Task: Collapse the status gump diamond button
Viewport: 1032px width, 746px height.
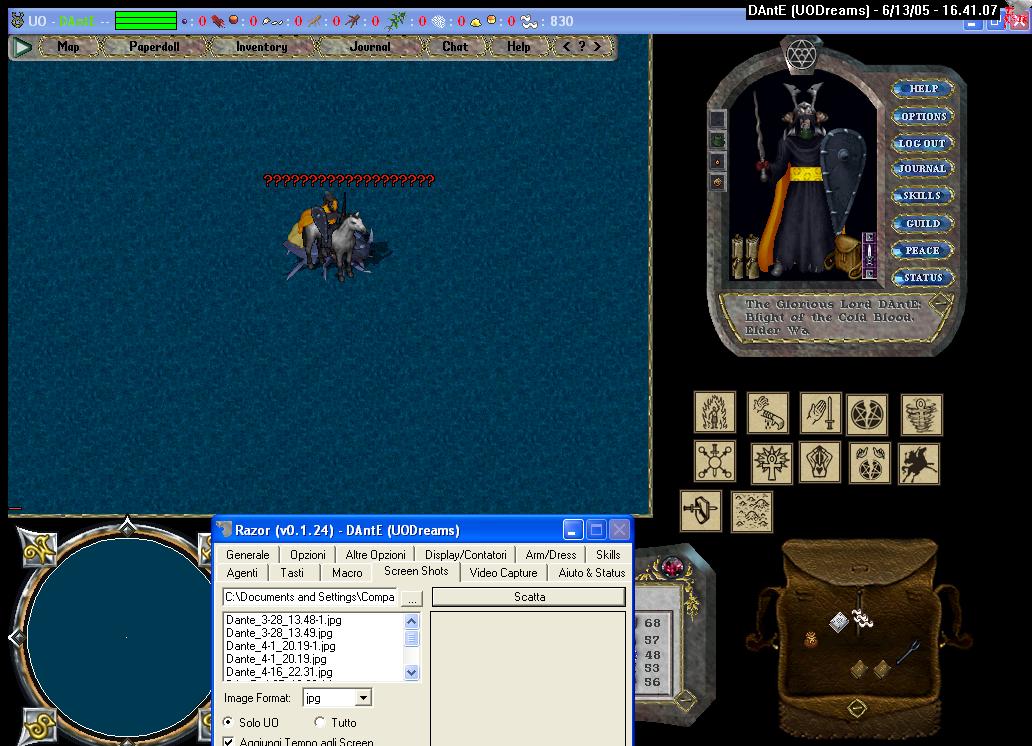Action: click(684, 698)
